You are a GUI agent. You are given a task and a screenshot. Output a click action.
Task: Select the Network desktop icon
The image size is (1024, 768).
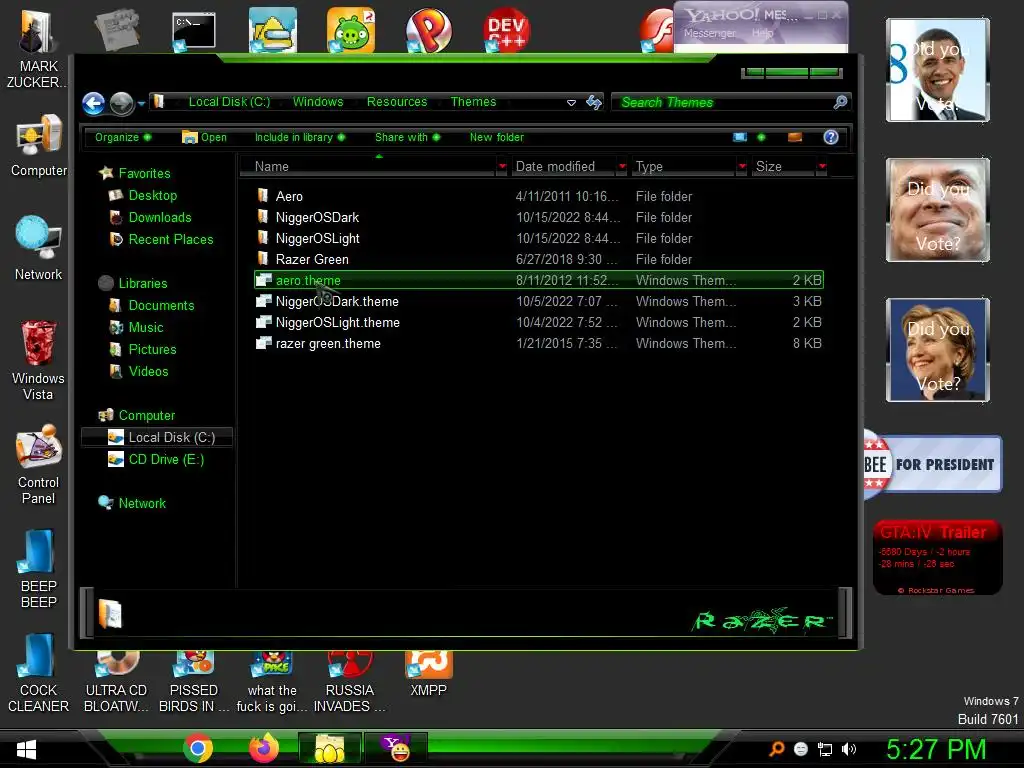[x=39, y=248]
